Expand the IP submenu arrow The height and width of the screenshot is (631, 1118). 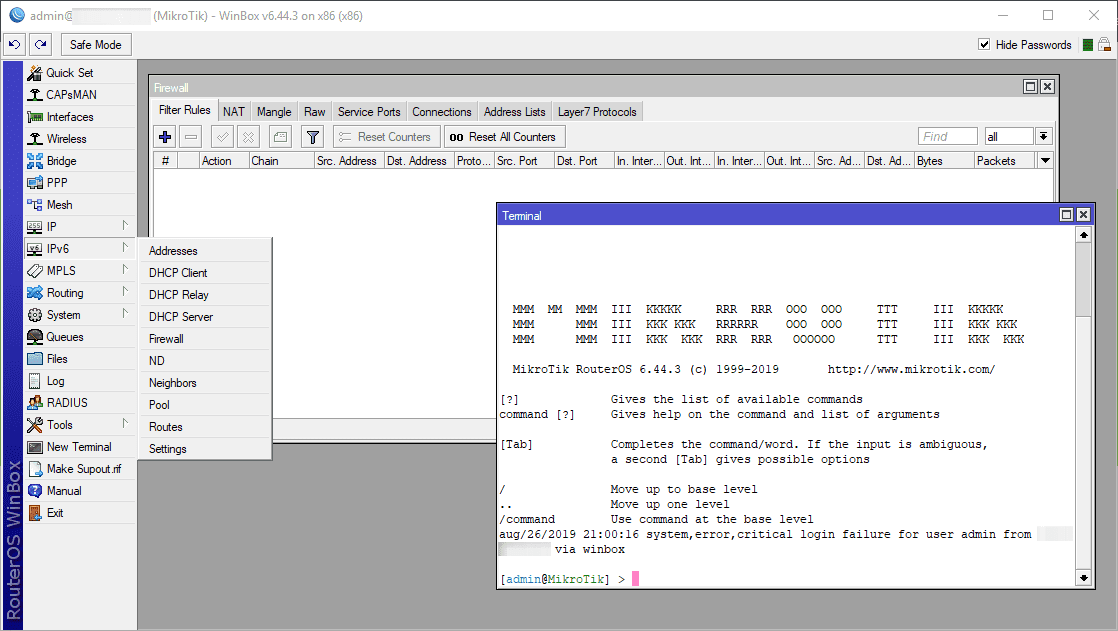click(x=125, y=226)
